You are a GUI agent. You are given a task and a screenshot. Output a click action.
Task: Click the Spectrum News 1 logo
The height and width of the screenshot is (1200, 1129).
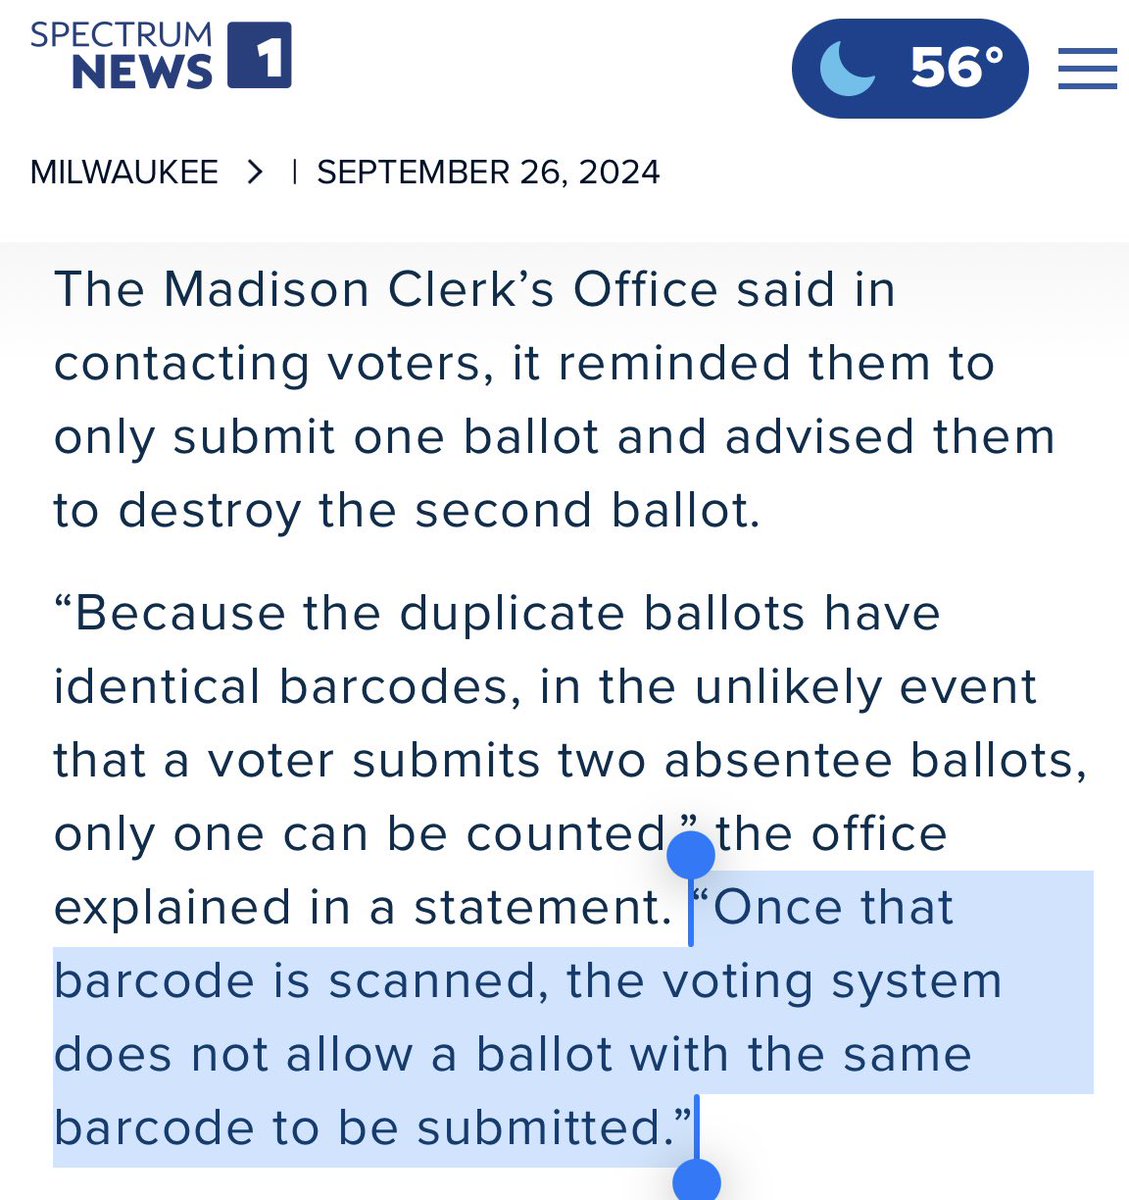point(160,54)
